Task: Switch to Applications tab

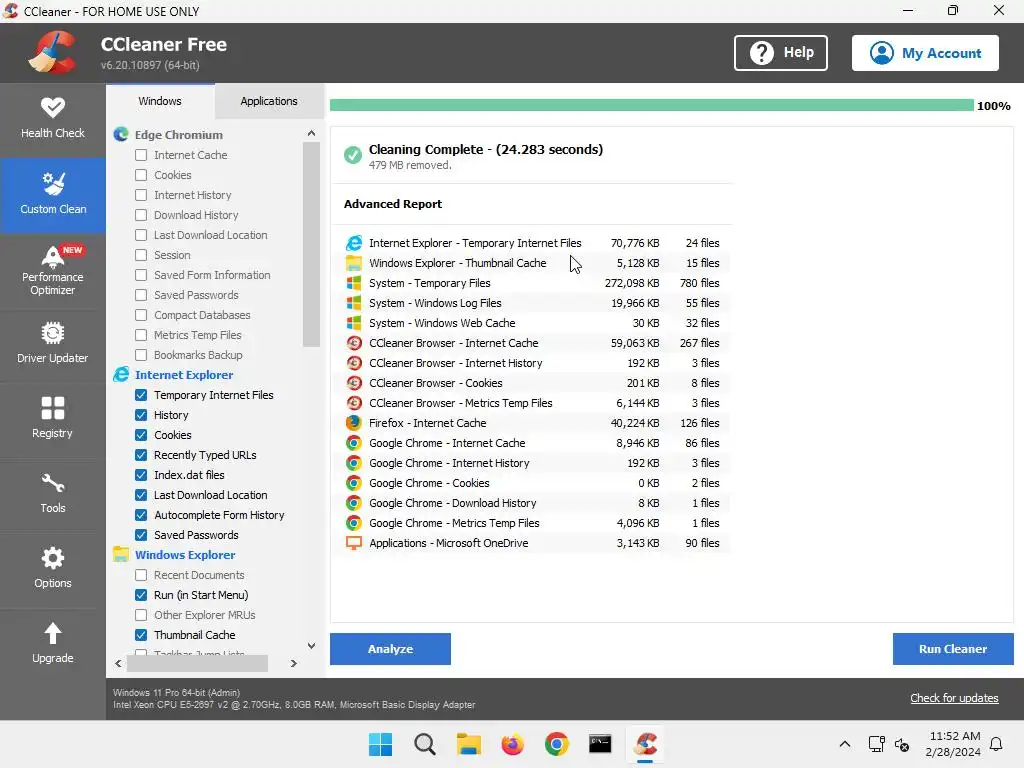Action: (268, 101)
